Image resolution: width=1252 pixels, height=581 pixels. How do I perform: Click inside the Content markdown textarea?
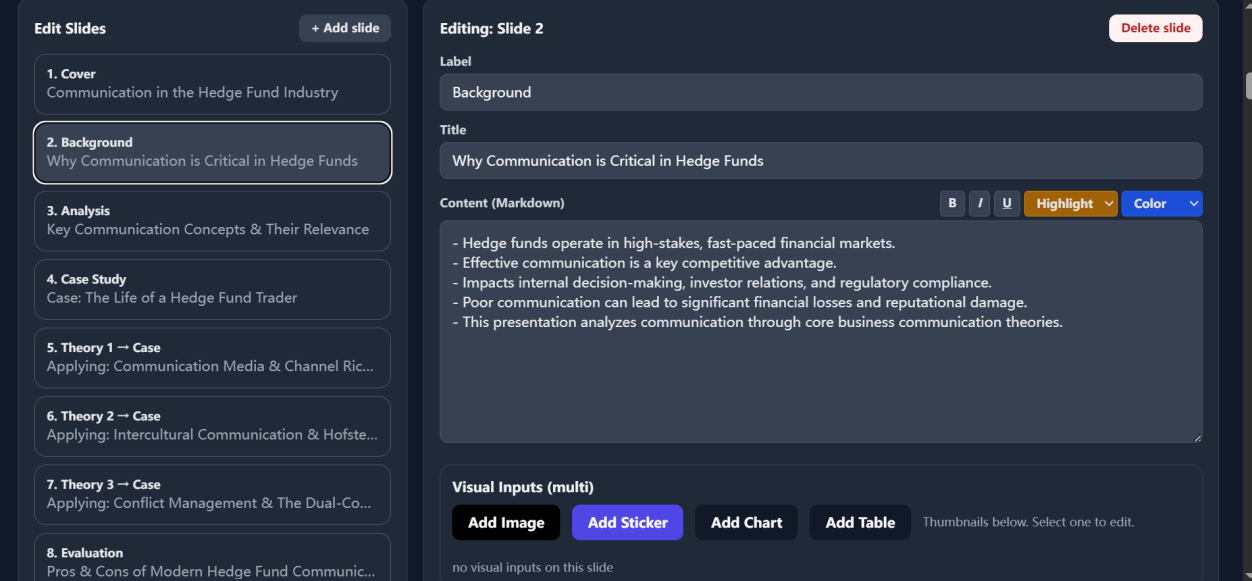click(x=821, y=332)
